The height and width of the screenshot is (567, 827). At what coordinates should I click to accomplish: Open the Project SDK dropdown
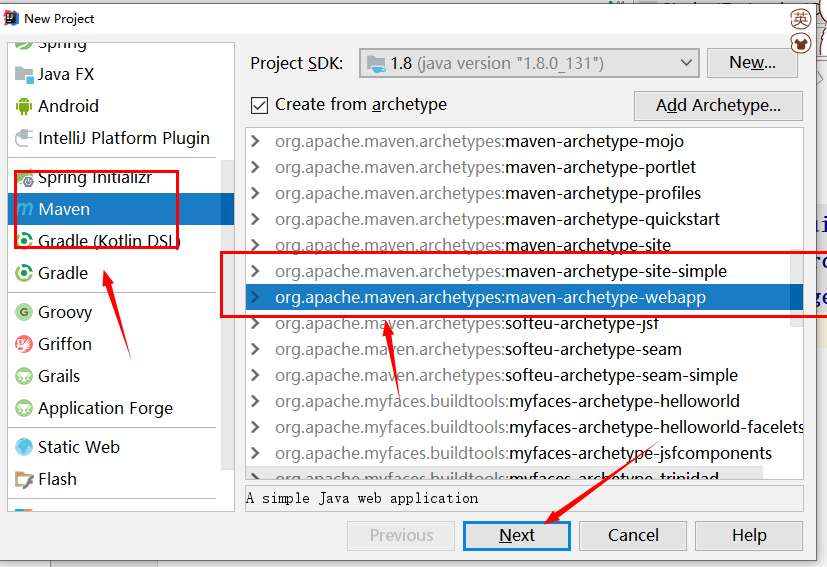click(529, 63)
